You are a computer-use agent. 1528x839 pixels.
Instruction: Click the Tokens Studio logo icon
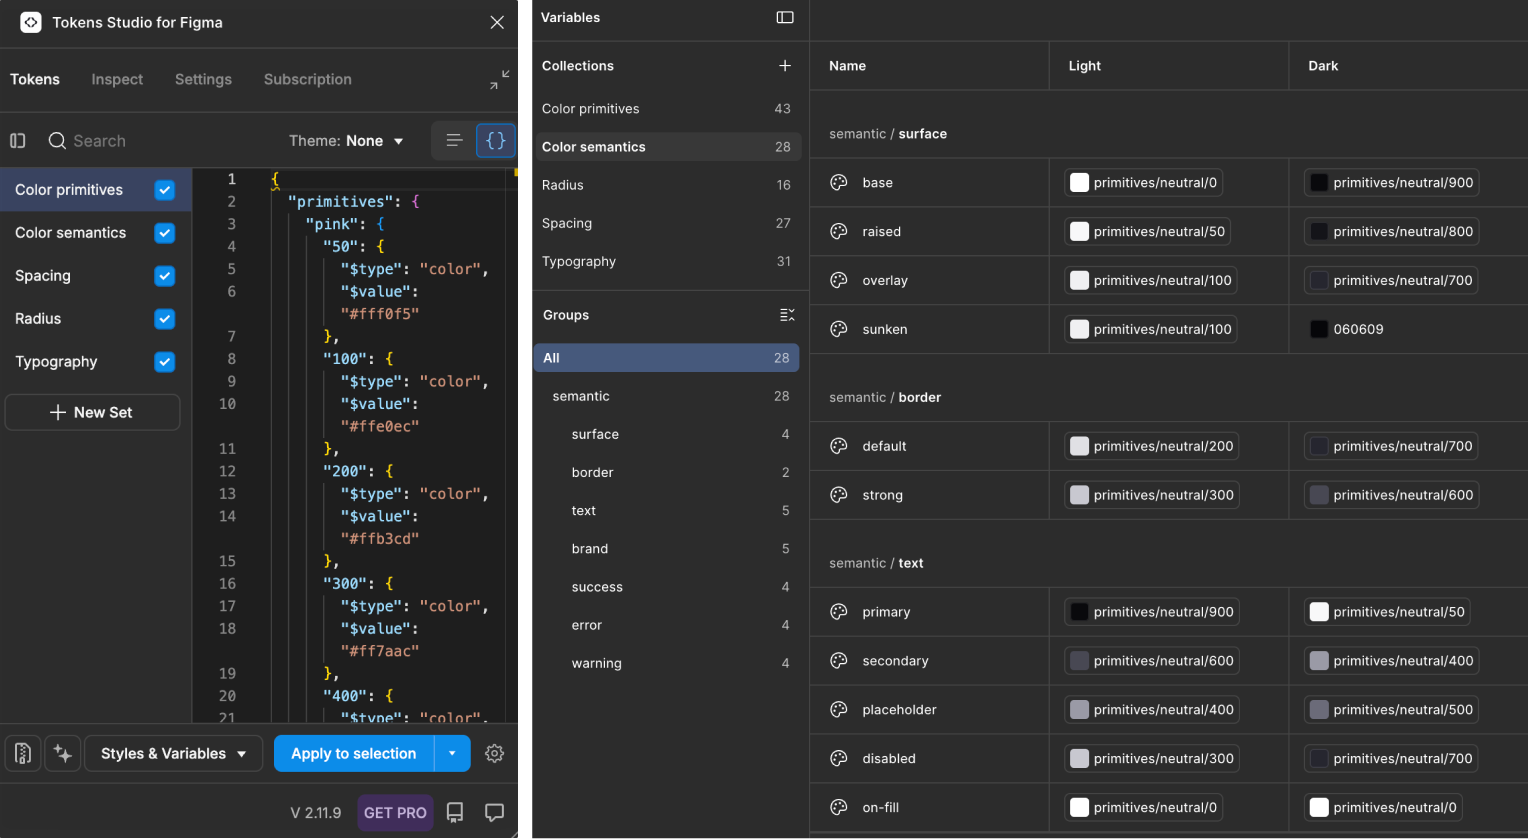[31, 22]
